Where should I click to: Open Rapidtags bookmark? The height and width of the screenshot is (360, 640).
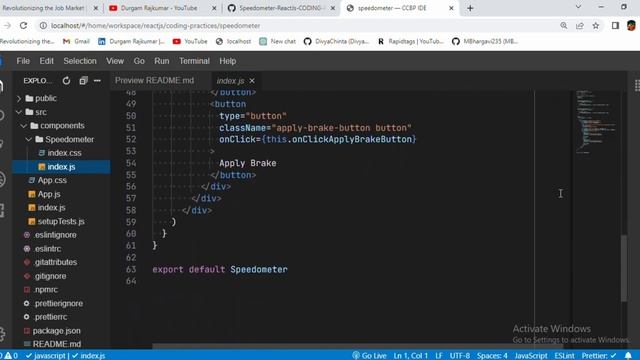[410, 41]
